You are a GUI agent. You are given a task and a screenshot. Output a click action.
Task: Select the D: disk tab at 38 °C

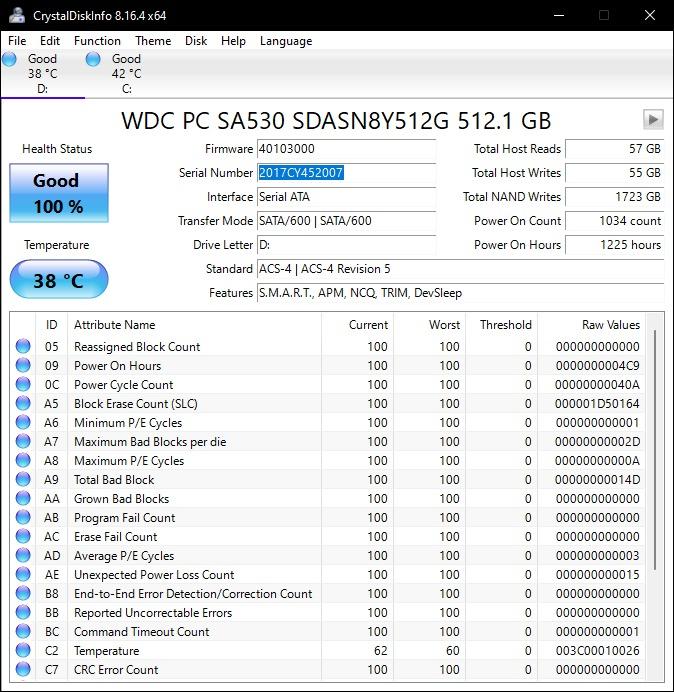(42, 73)
